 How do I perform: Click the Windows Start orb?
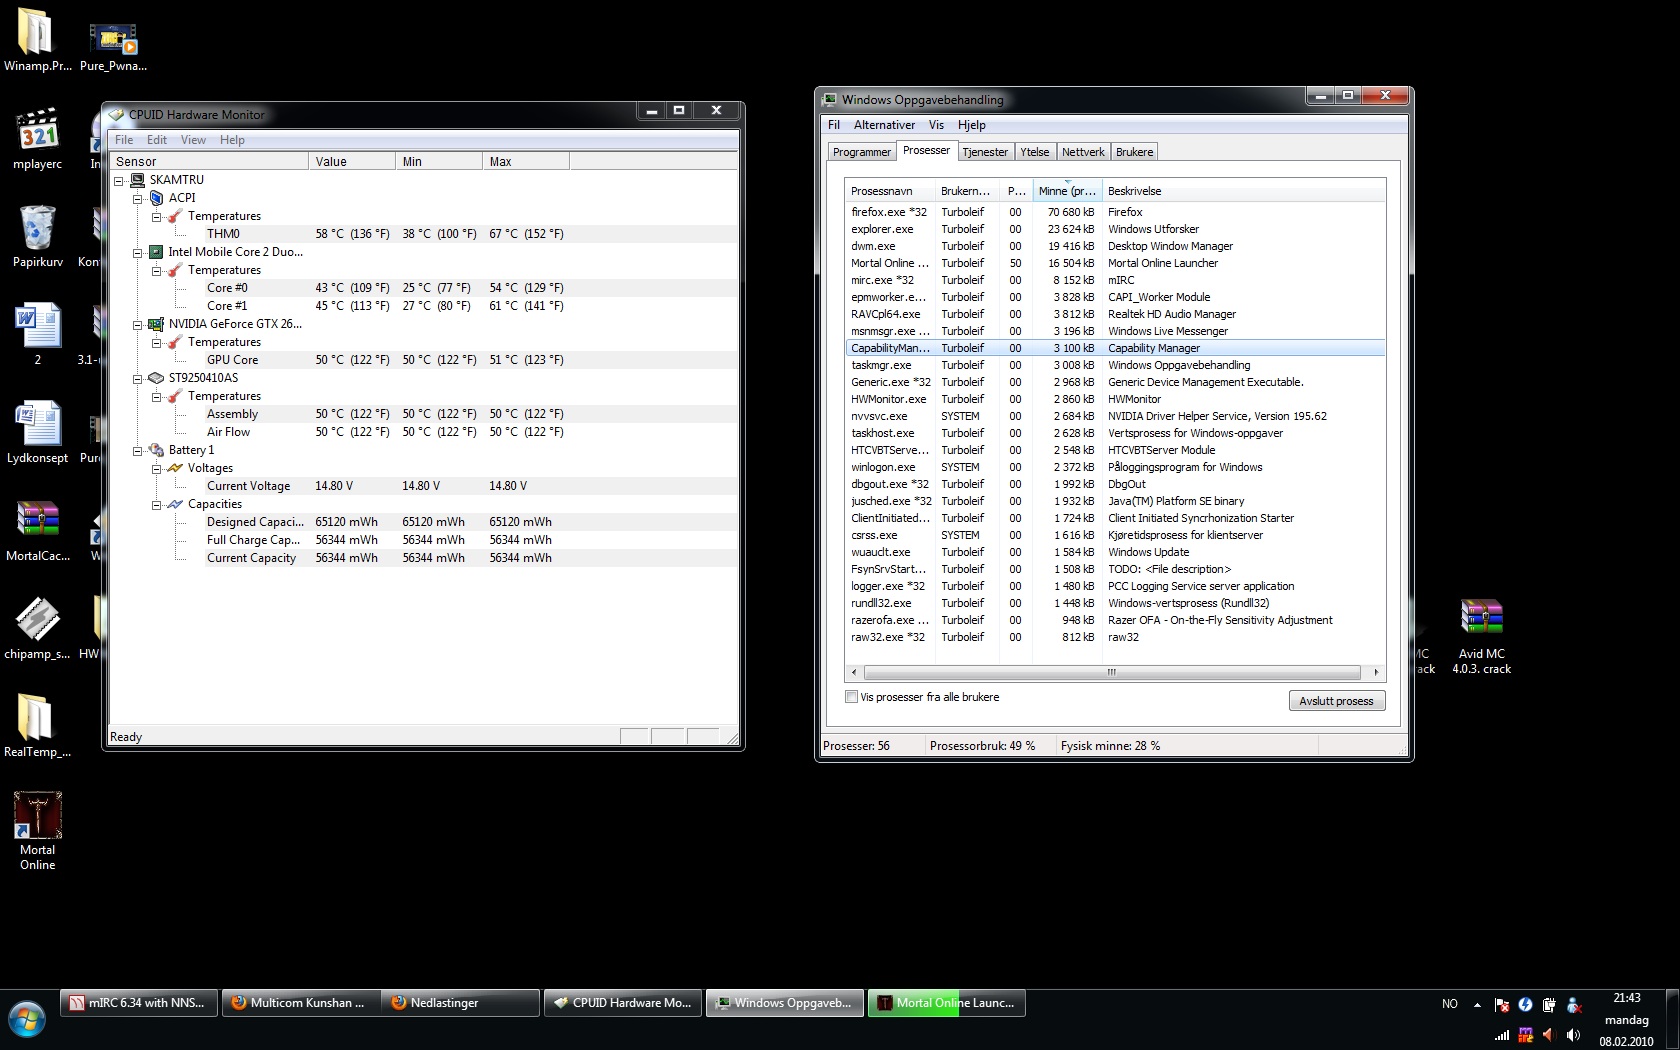pos(27,1020)
